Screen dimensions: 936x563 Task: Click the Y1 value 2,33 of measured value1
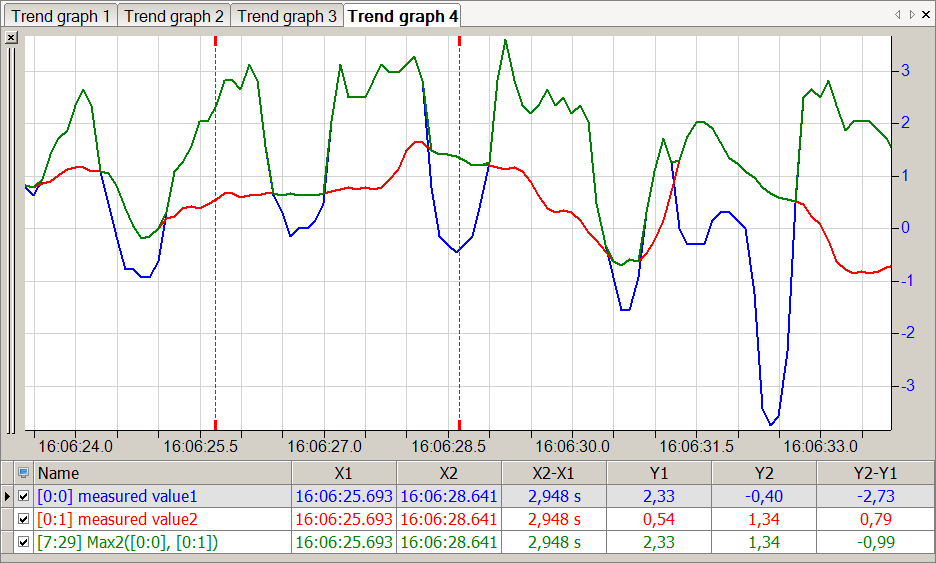[x=659, y=496]
